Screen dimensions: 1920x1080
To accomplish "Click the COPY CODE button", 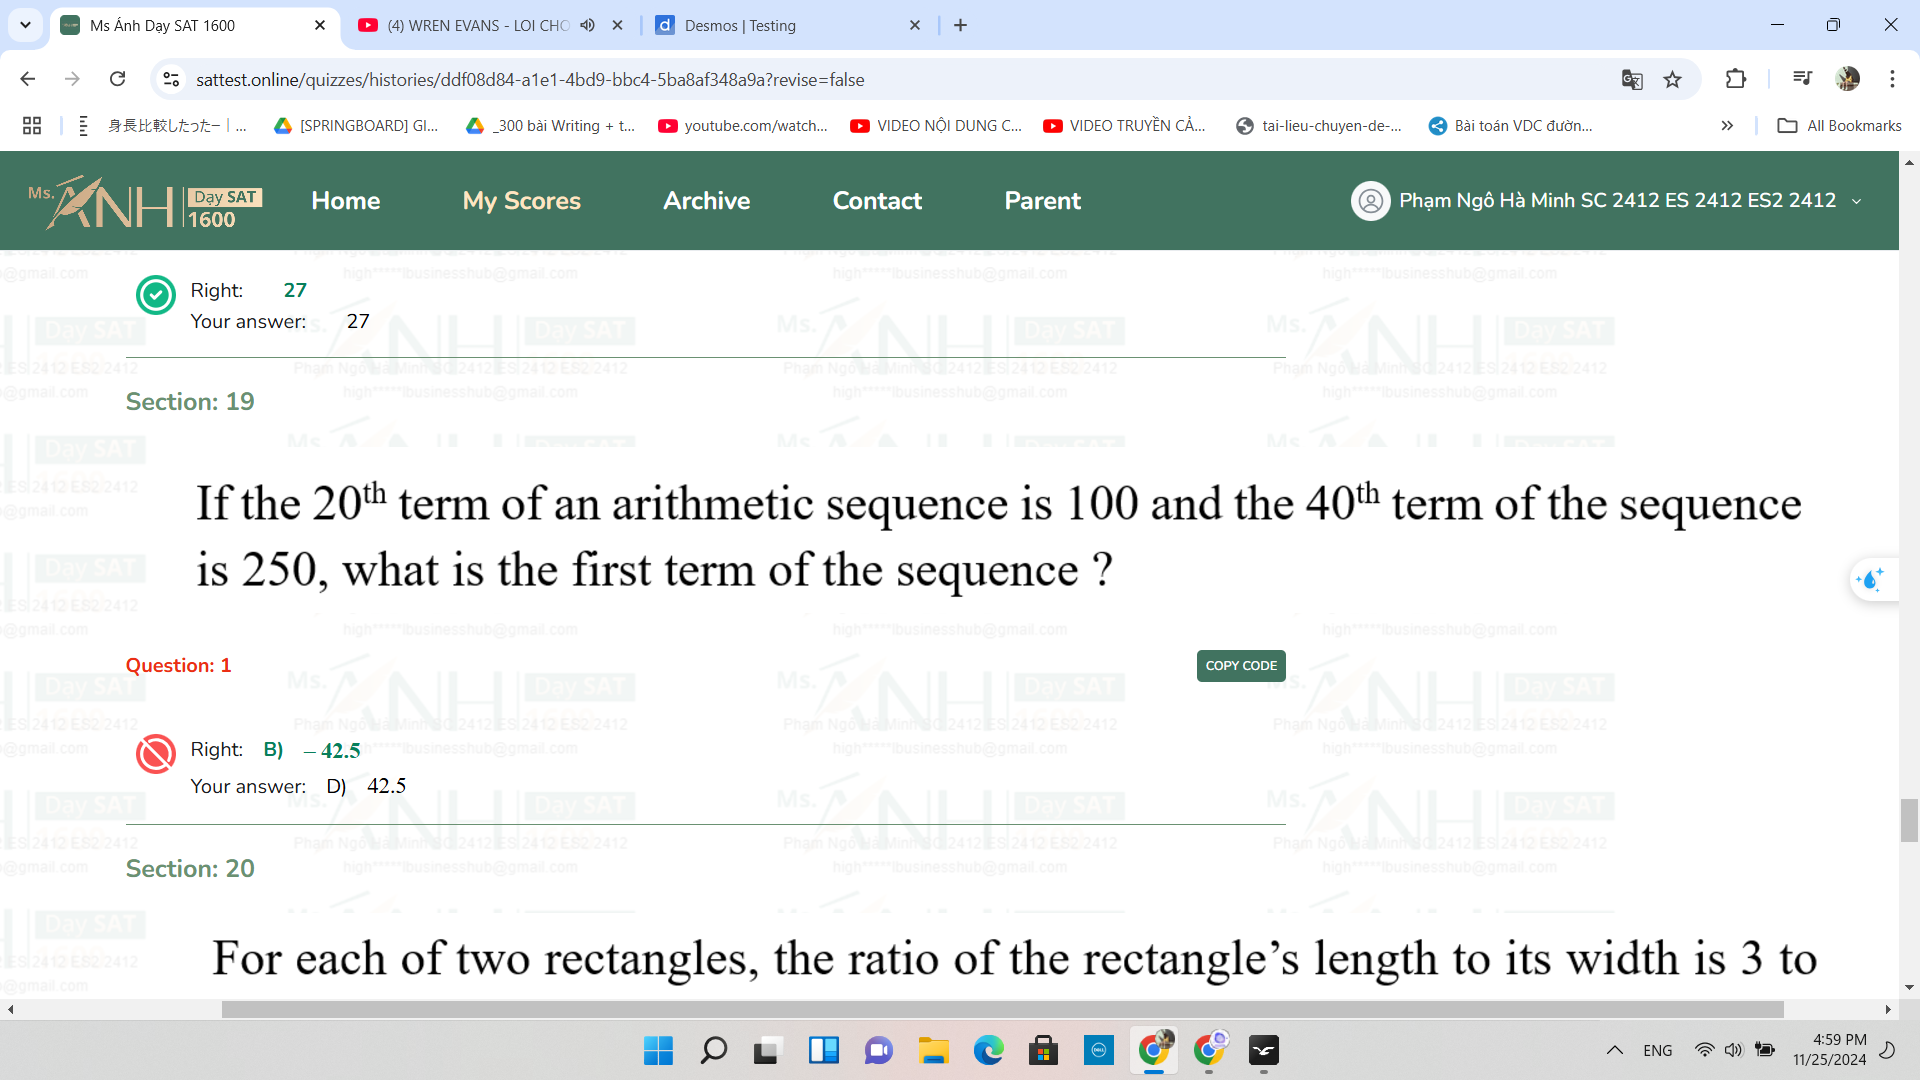I will pos(1240,666).
